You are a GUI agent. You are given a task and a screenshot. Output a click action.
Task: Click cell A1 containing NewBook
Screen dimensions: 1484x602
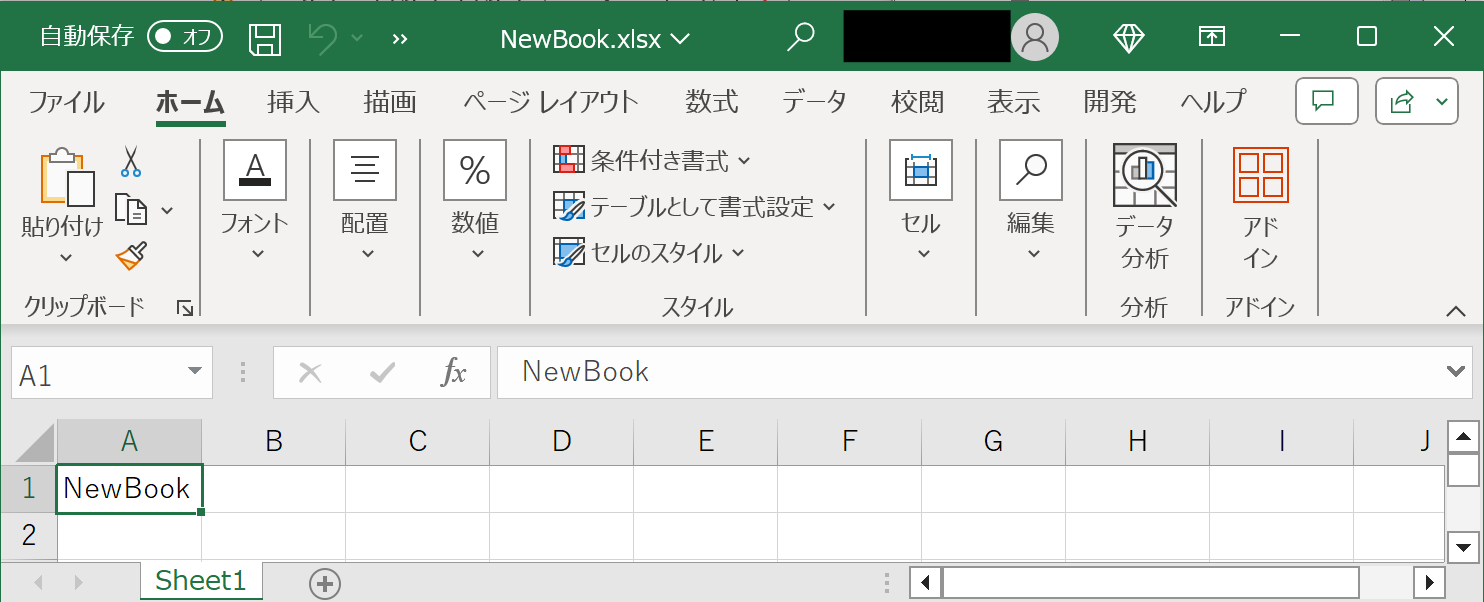pos(129,489)
